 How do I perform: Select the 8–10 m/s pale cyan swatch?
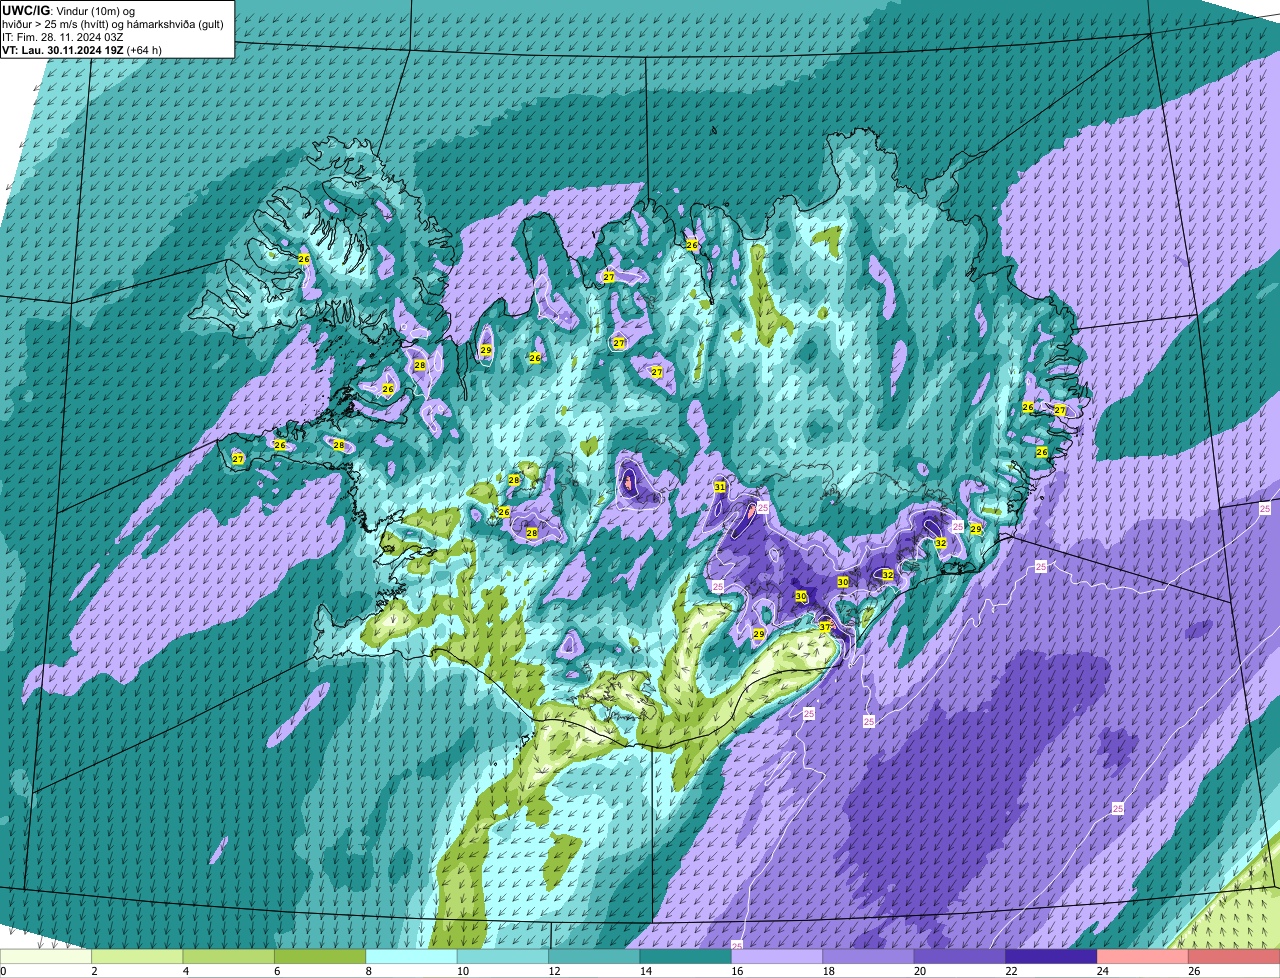(x=412, y=956)
